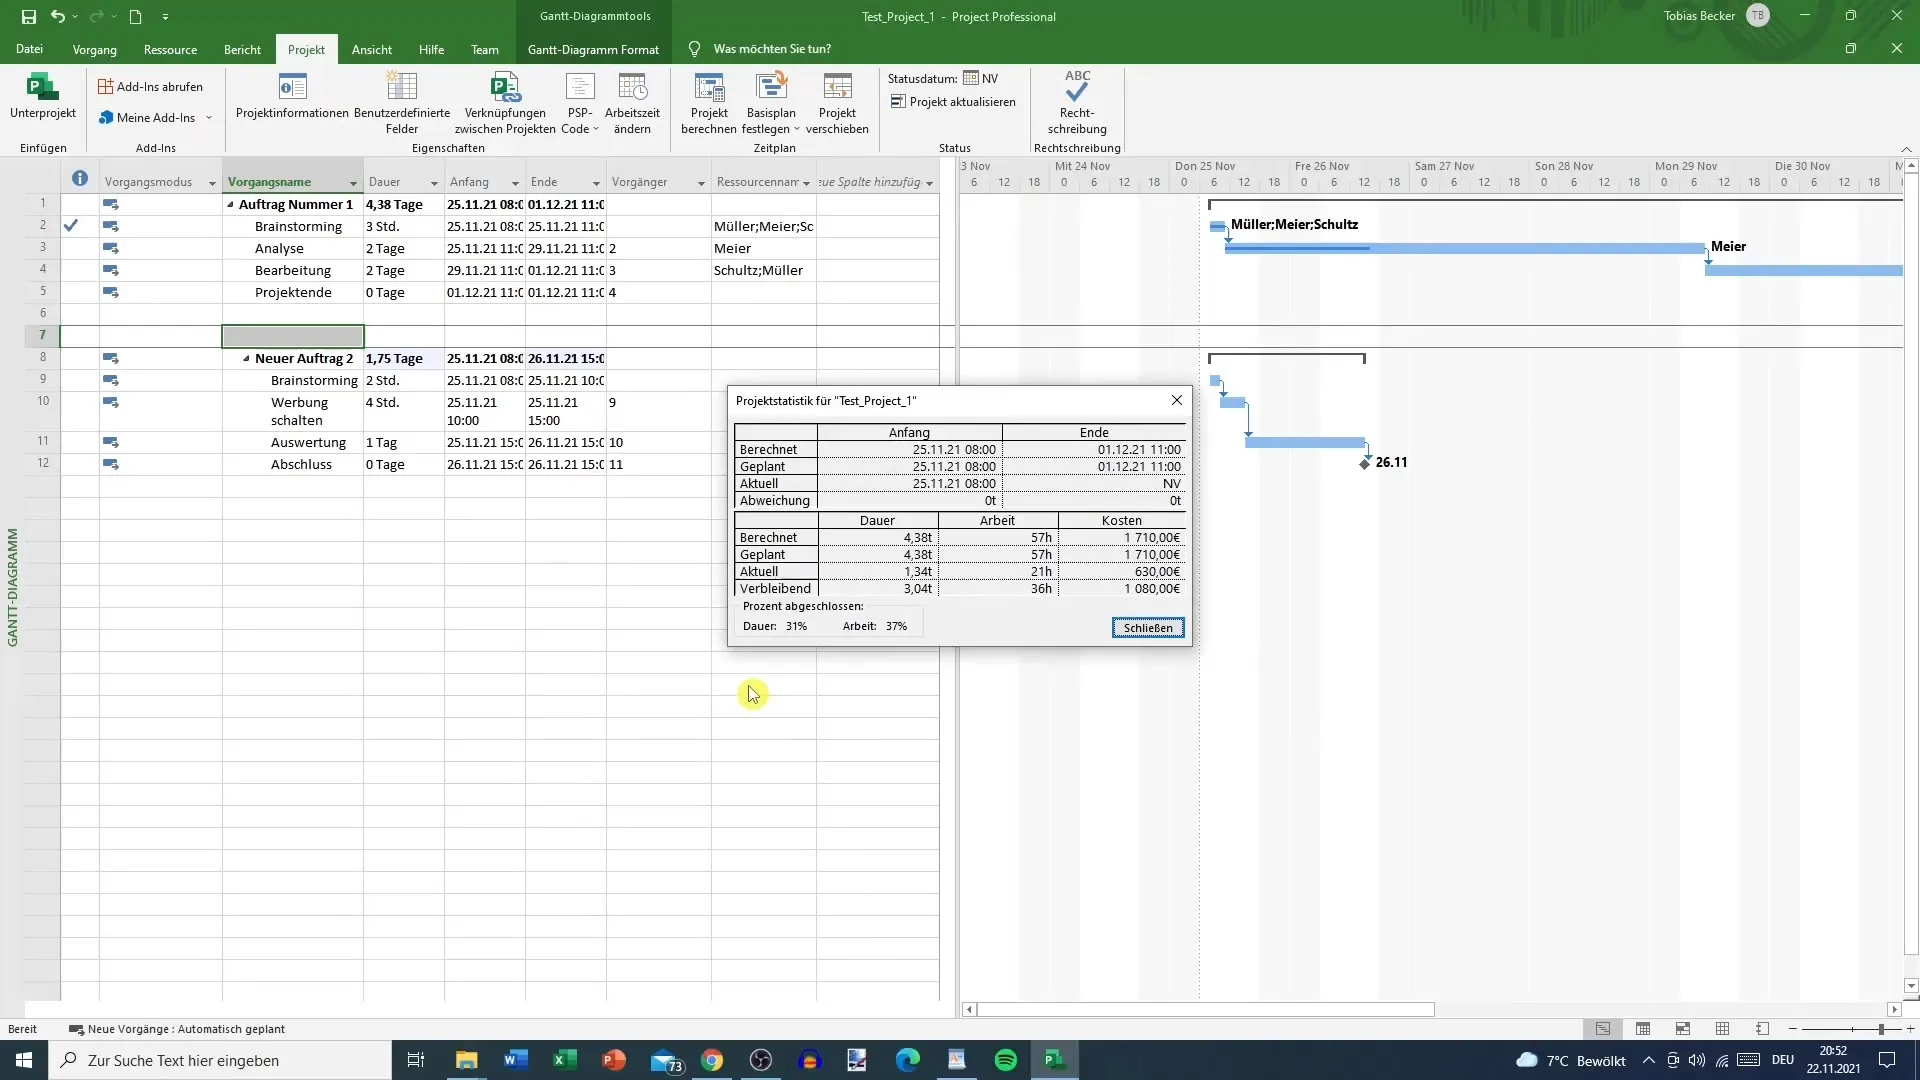Switch to the Bericht ribbon tab

(242, 49)
